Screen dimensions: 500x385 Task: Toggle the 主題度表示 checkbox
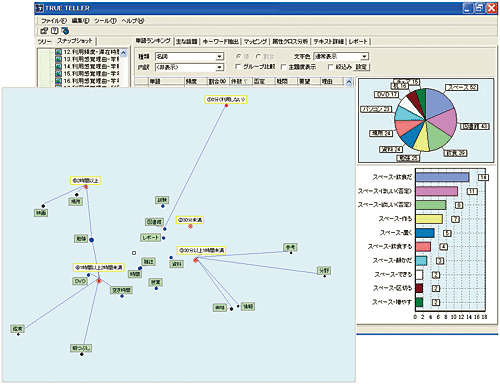click(x=283, y=67)
